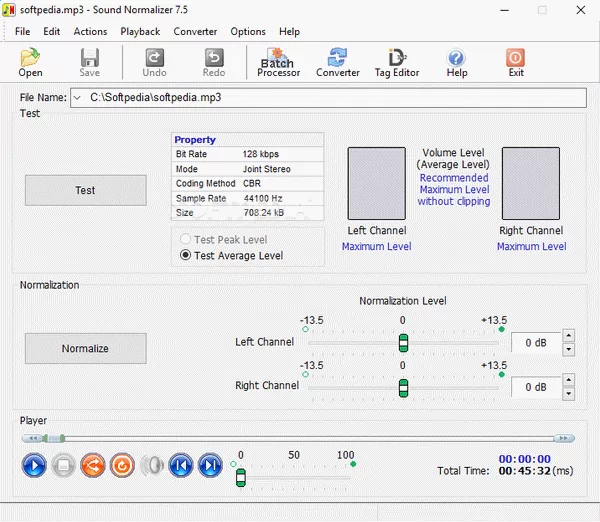Jump to start with the skip-back button
Viewport: 600px width, 522px height.
tap(181, 465)
